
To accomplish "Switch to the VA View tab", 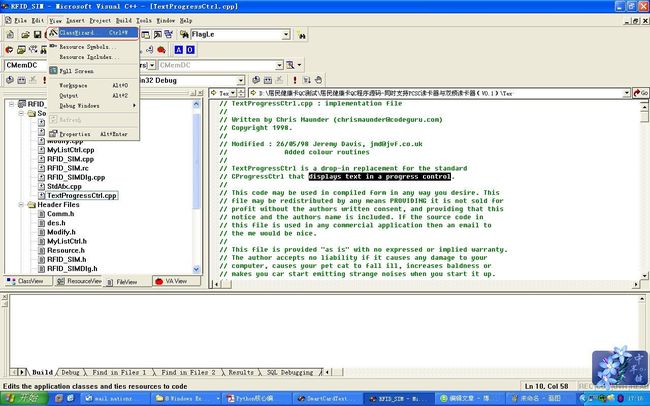I will coord(176,281).
